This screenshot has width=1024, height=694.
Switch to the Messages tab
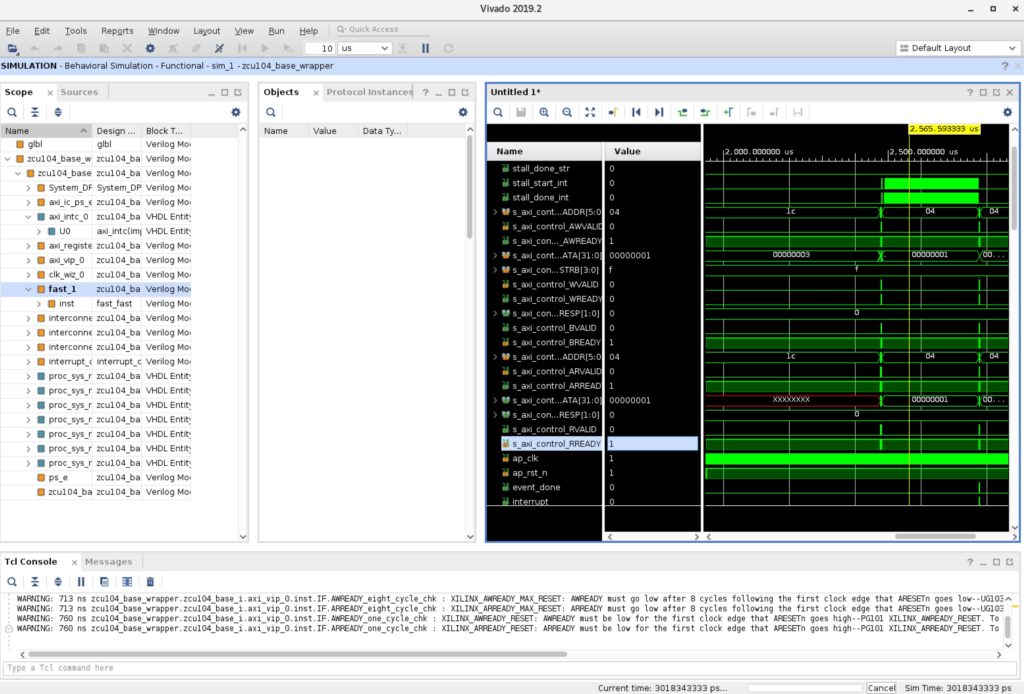(x=108, y=562)
